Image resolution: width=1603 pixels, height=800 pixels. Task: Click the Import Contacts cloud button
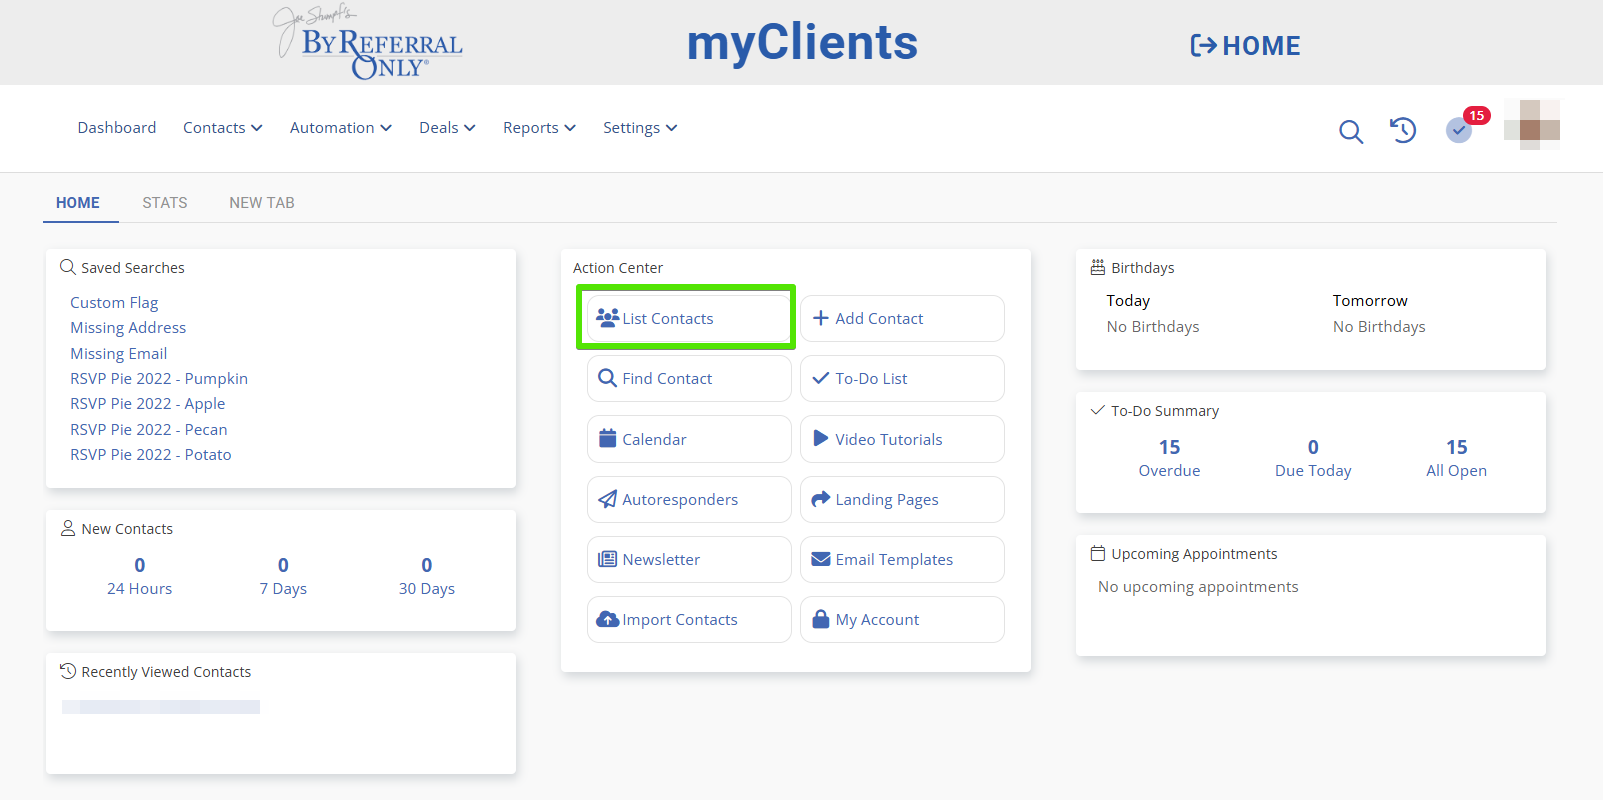point(688,620)
